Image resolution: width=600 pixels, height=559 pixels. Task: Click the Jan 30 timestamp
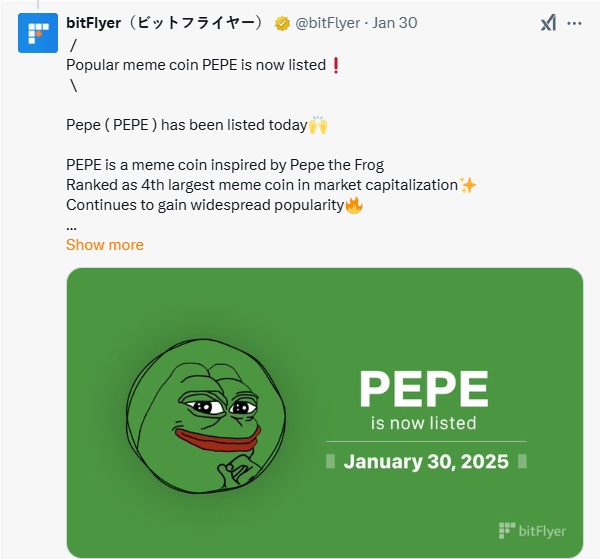point(395,23)
